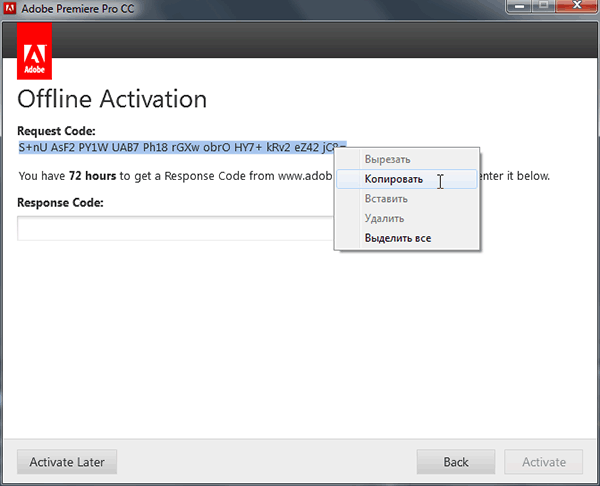Click the Adobe logo icon
The image size is (600, 486).
coord(34,51)
